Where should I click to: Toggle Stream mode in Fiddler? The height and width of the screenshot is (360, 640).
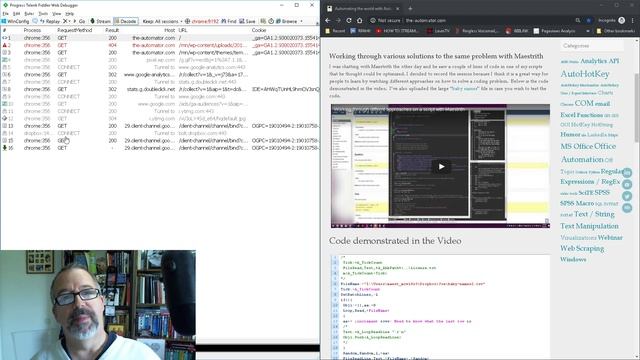pyautogui.click(x=100, y=21)
